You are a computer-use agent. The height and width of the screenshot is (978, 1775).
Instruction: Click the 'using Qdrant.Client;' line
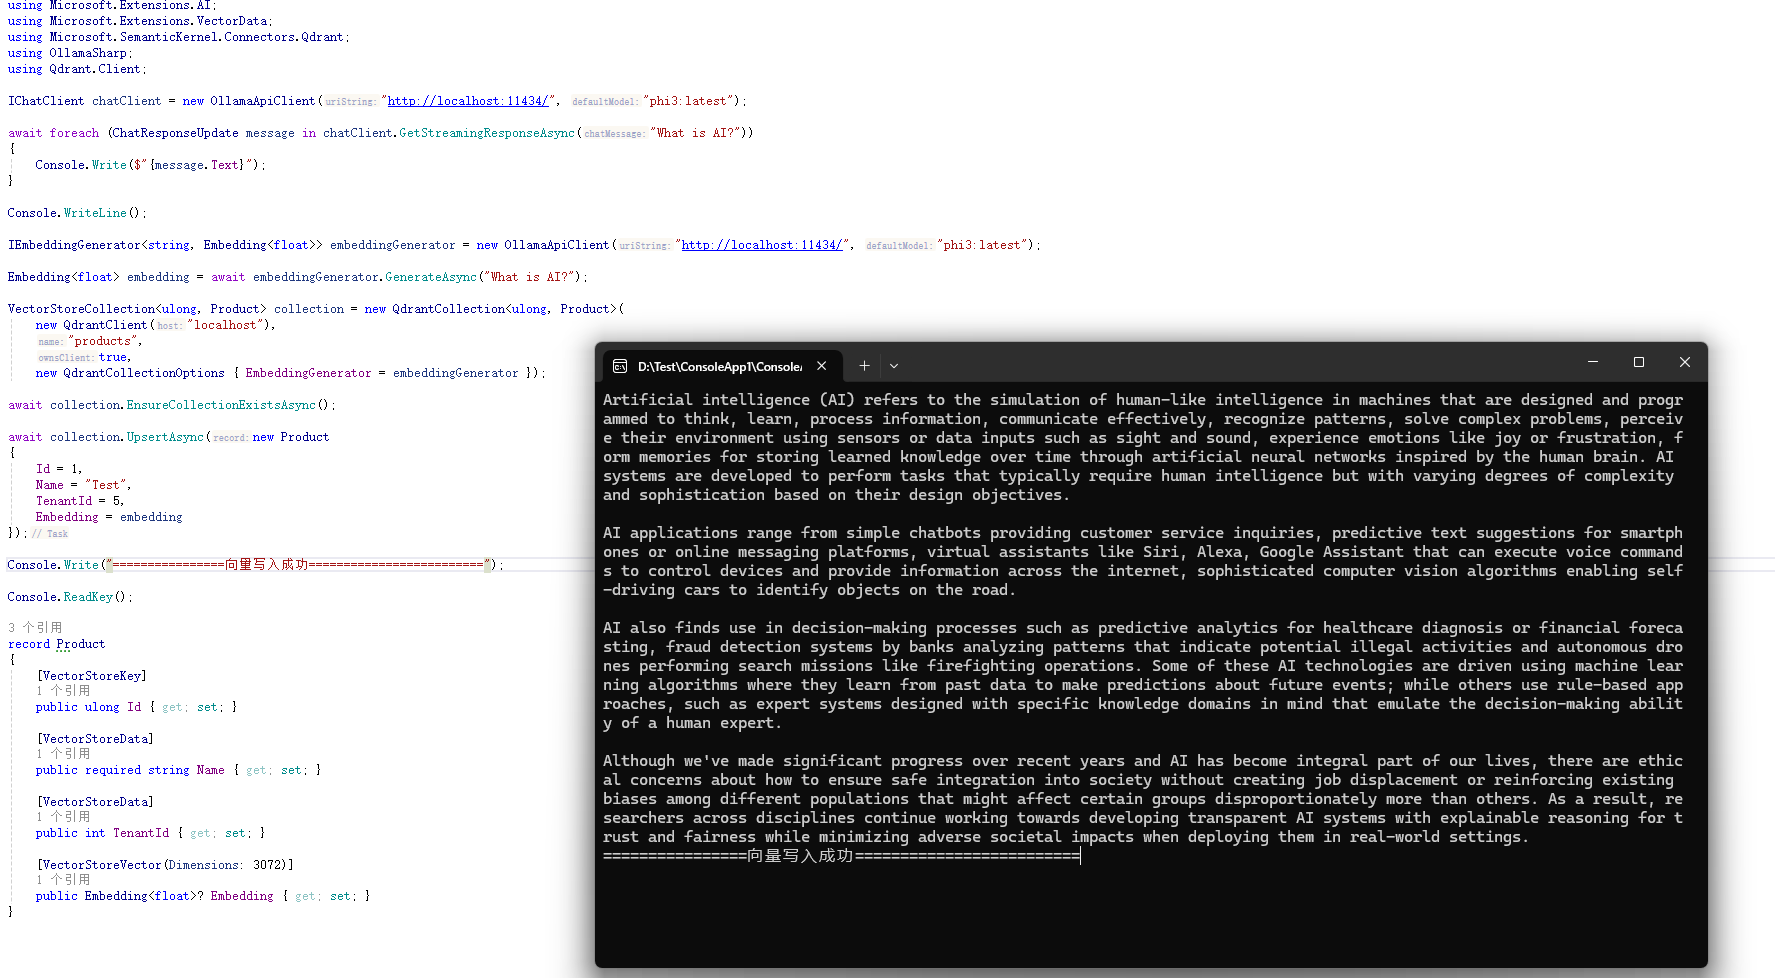(x=77, y=69)
